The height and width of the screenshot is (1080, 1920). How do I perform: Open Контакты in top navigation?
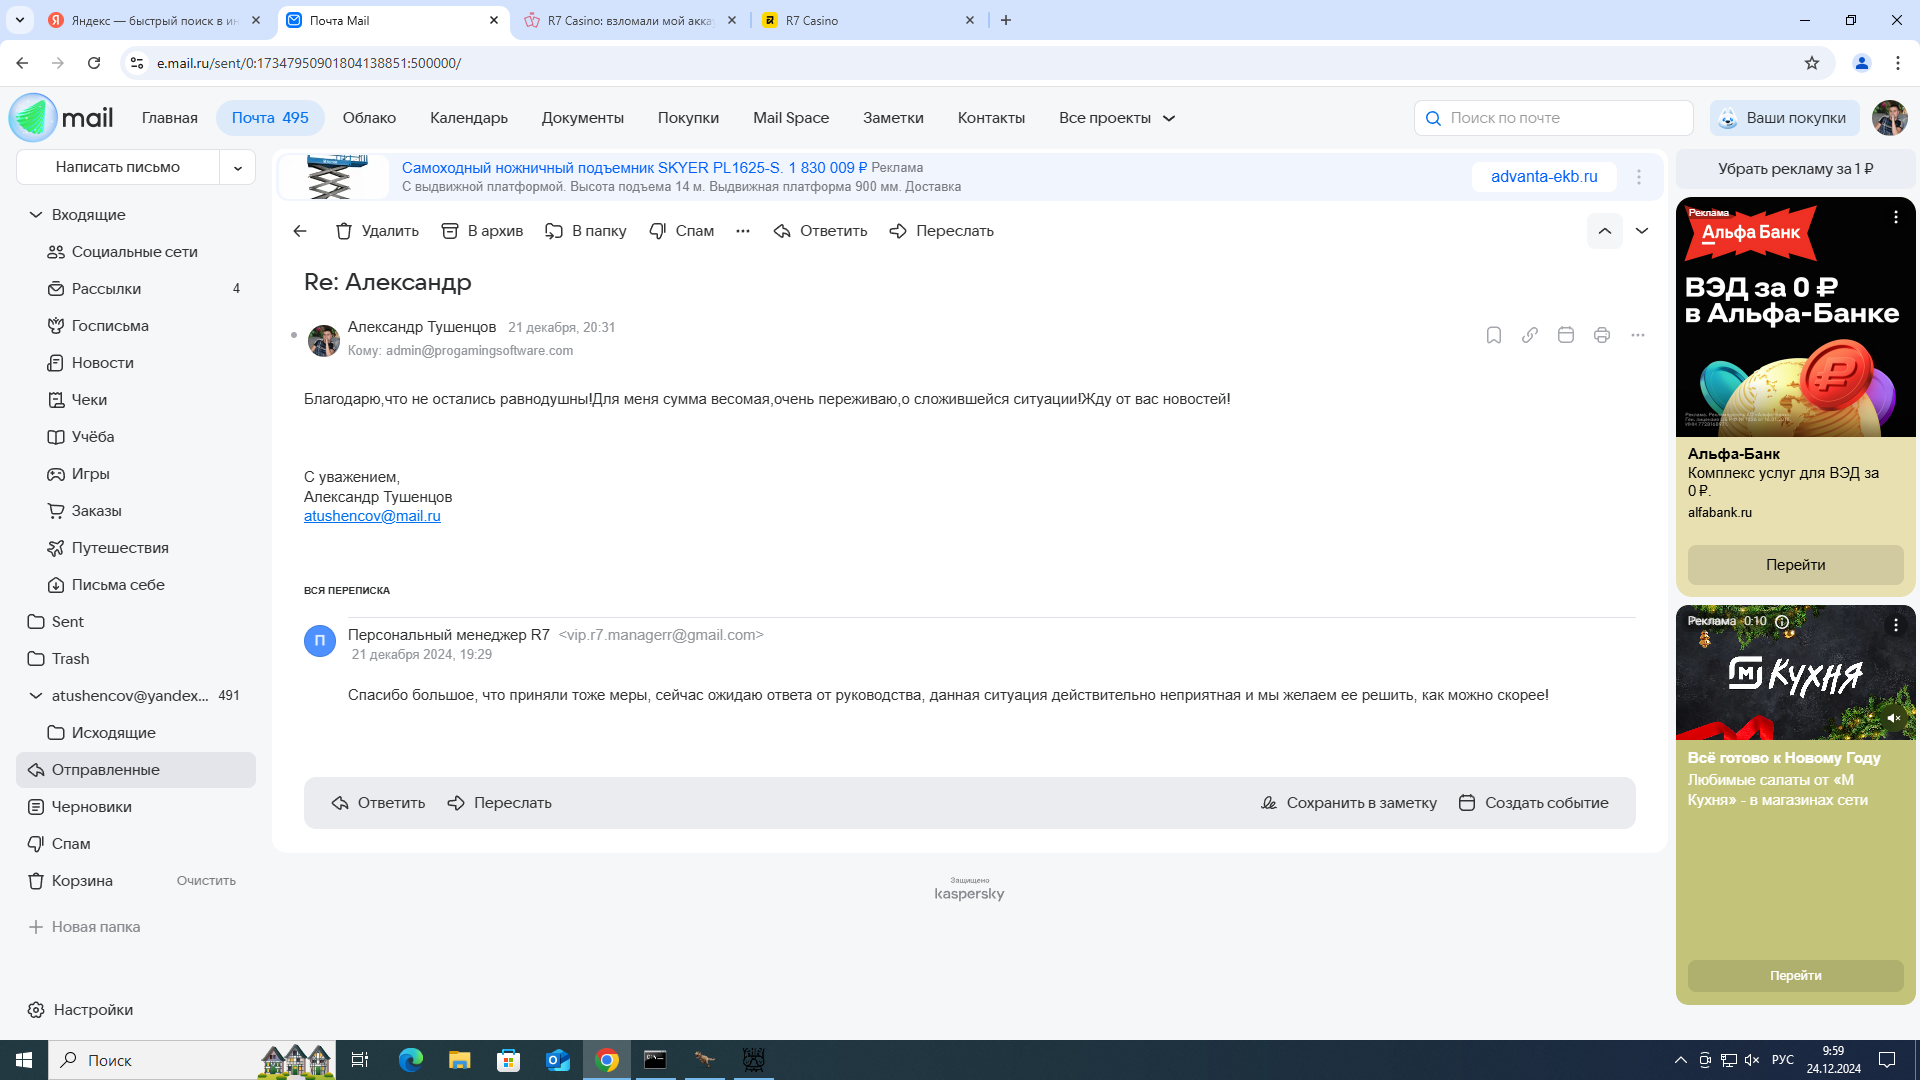pos(992,118)
